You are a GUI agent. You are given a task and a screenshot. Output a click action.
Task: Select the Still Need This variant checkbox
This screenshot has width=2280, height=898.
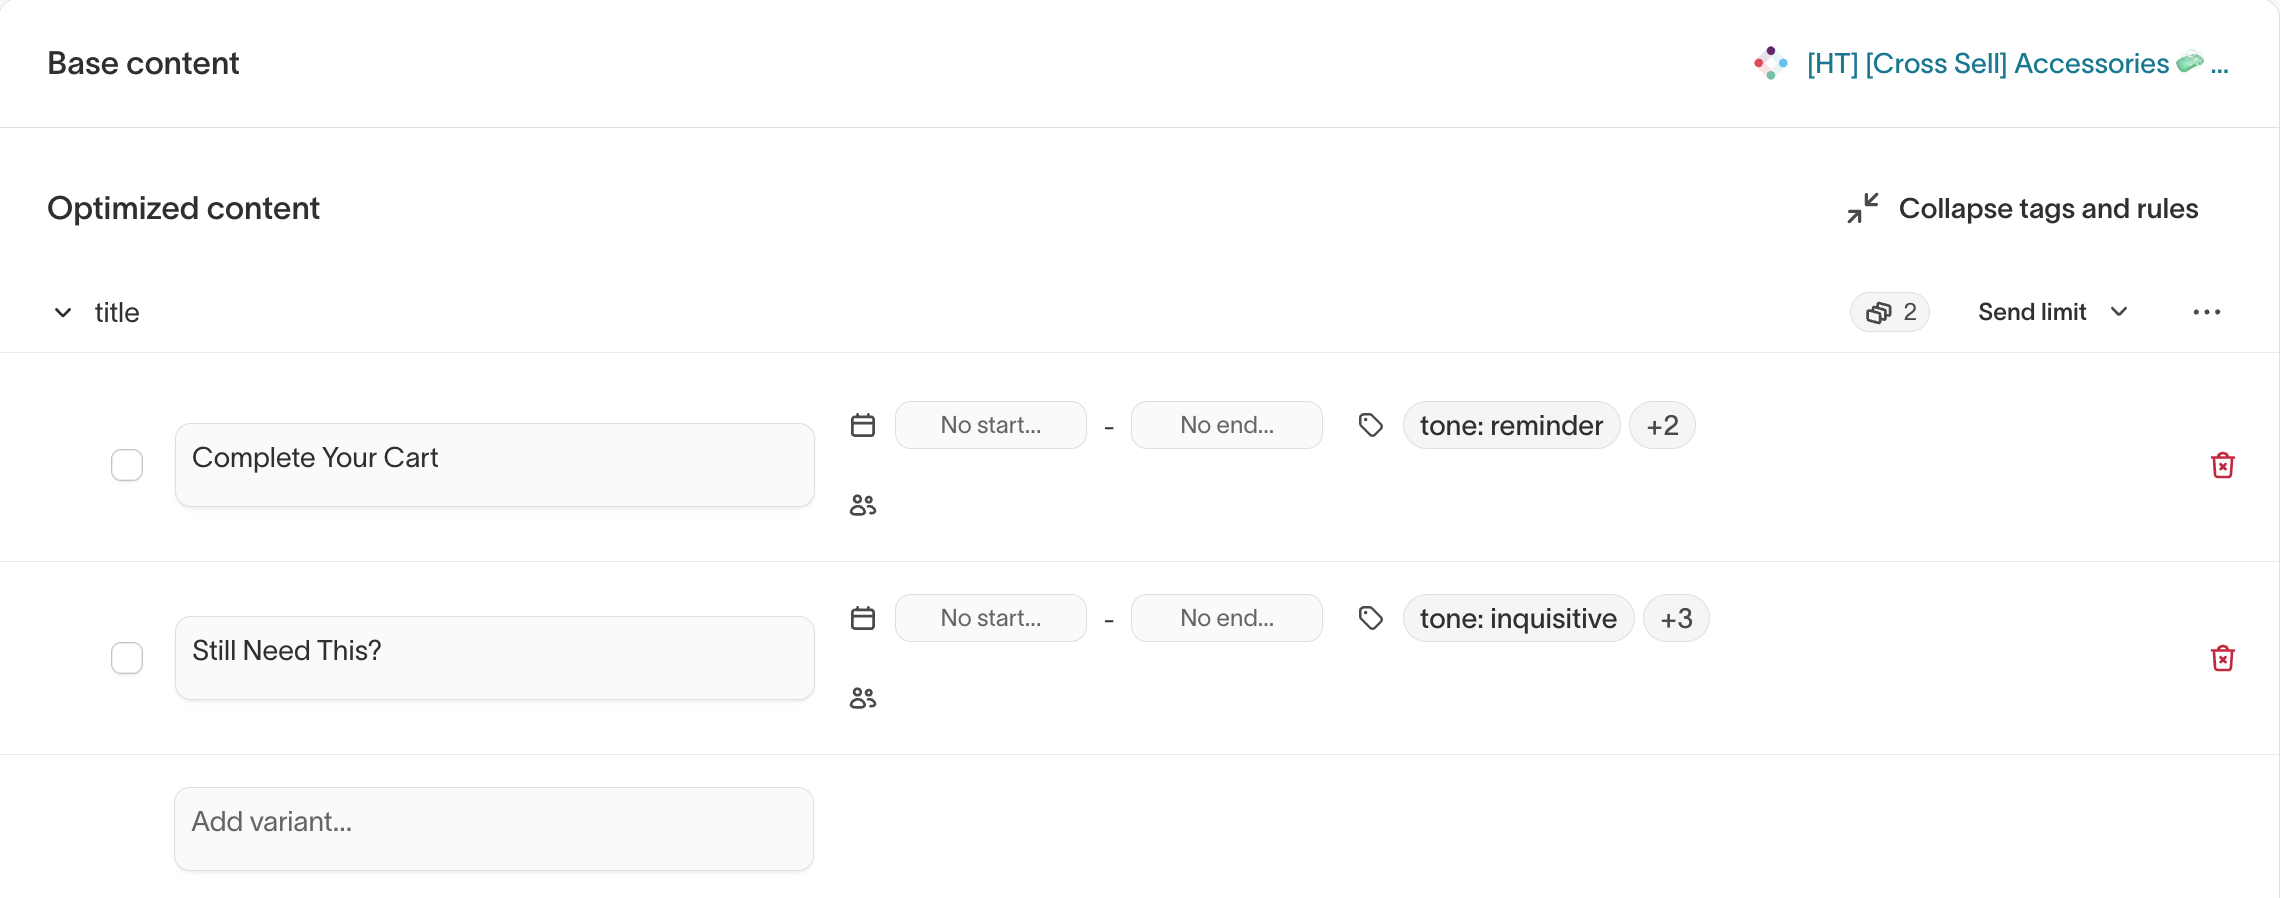coord(127,658)
